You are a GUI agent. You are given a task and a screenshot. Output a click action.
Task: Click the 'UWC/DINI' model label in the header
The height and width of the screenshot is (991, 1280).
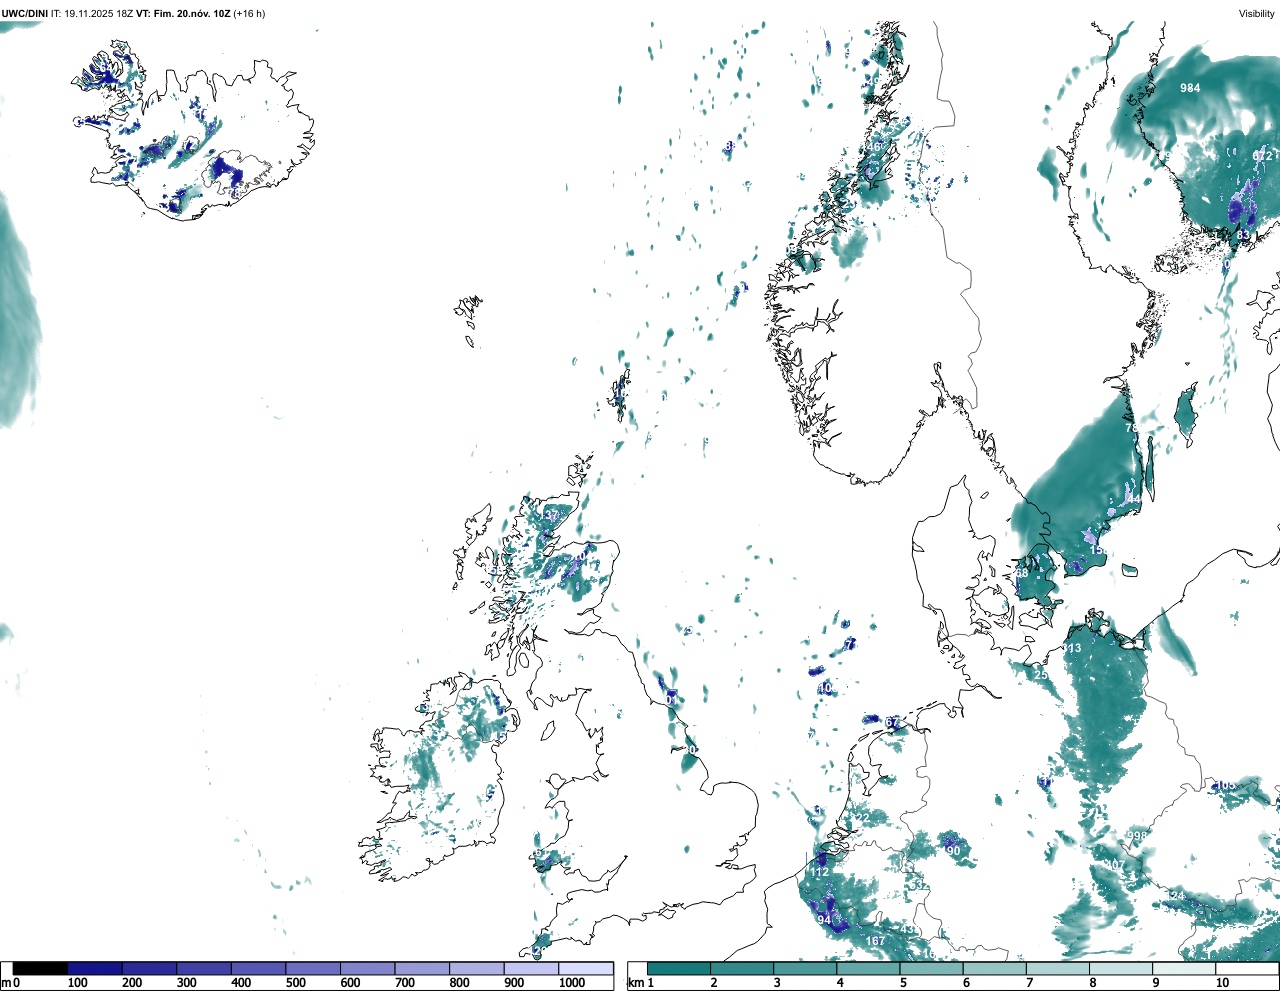click(25, 14)
